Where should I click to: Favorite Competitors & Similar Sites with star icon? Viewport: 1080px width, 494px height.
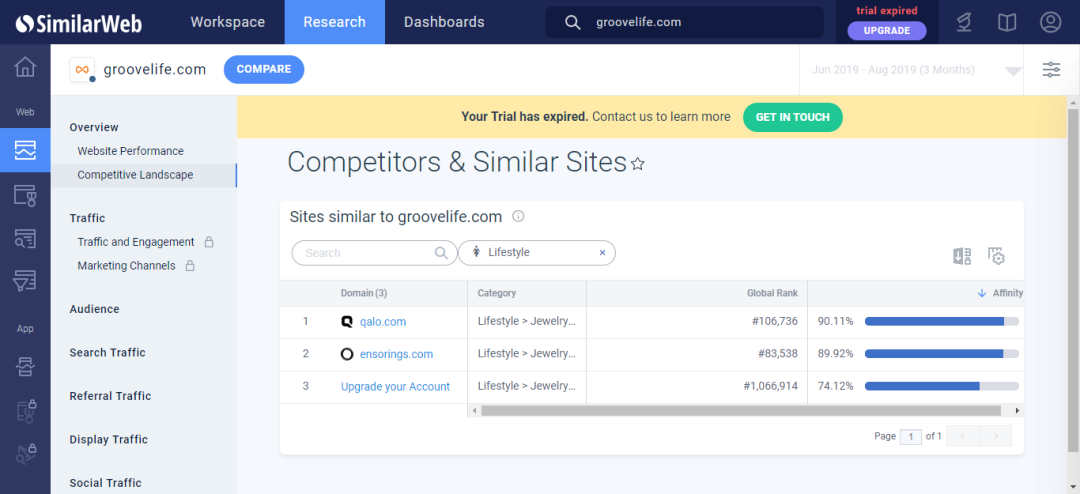(638, 163)
